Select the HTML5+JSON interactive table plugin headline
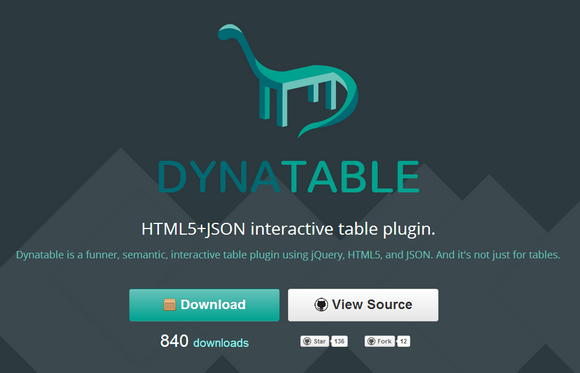Screen dimensions: 580x373 click(289, 229)
